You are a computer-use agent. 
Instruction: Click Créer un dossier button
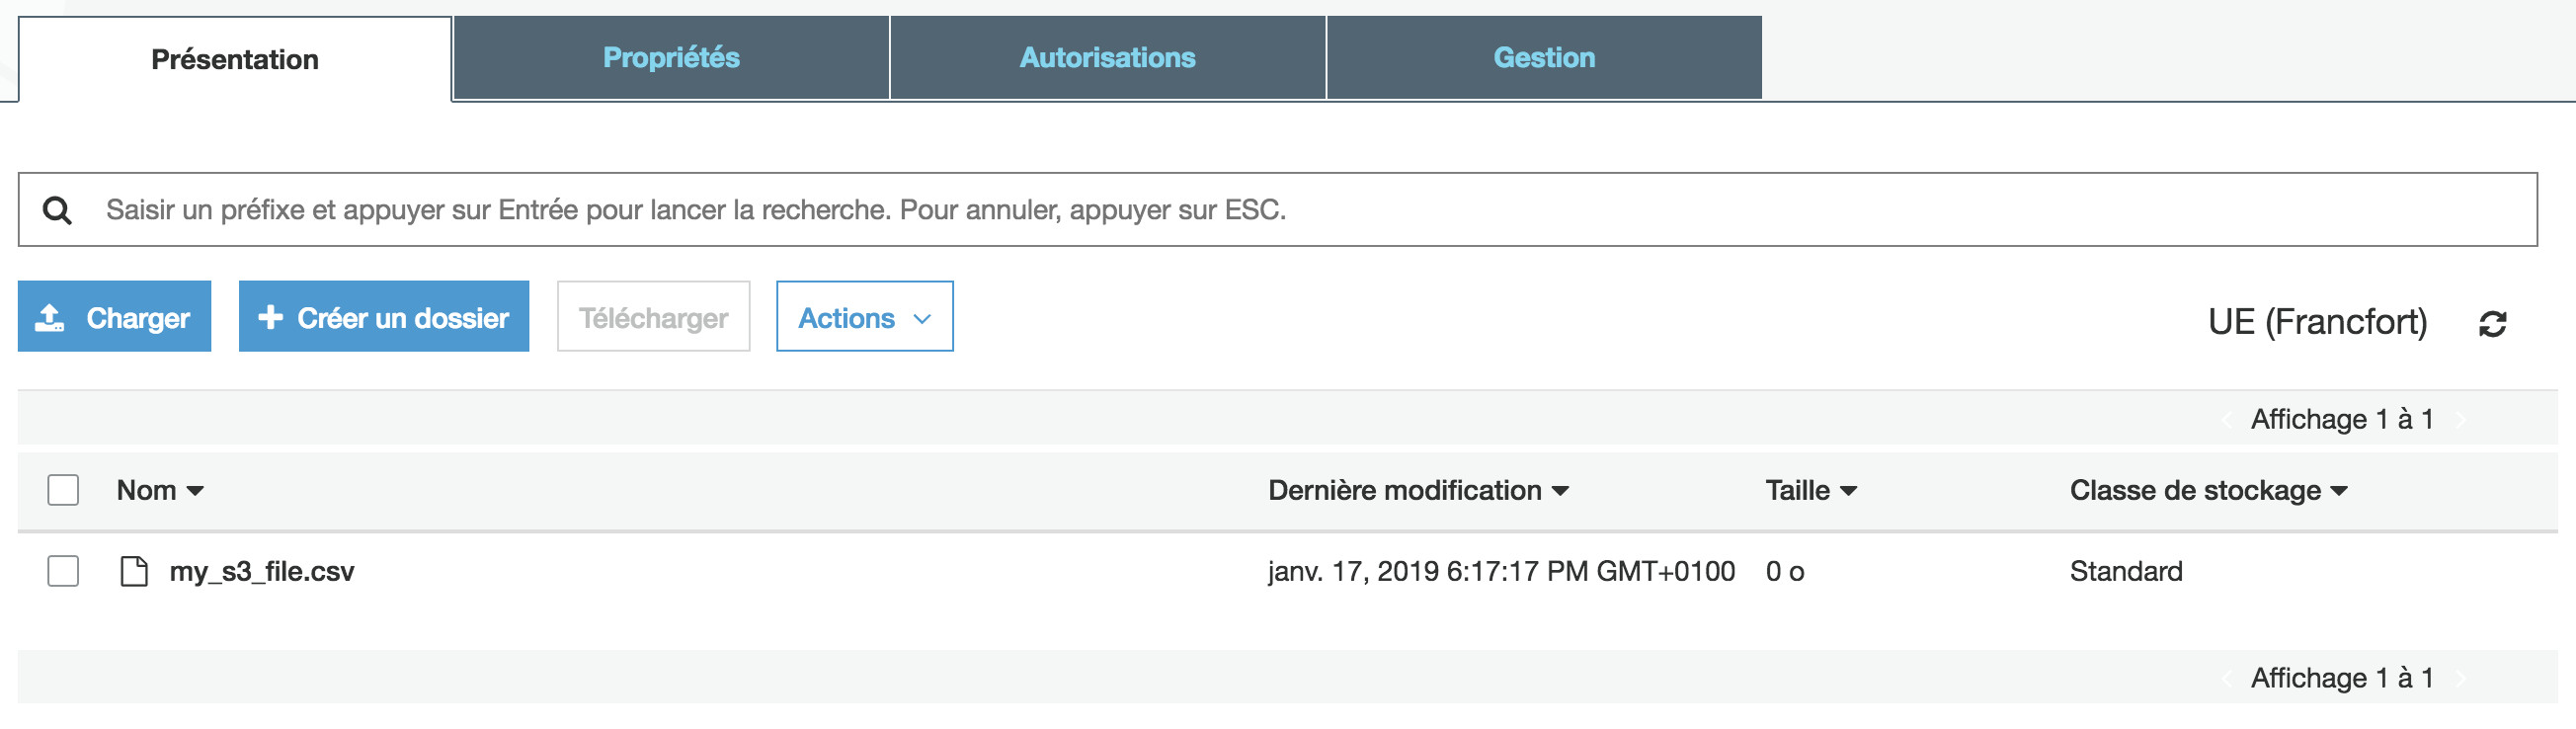383,317
